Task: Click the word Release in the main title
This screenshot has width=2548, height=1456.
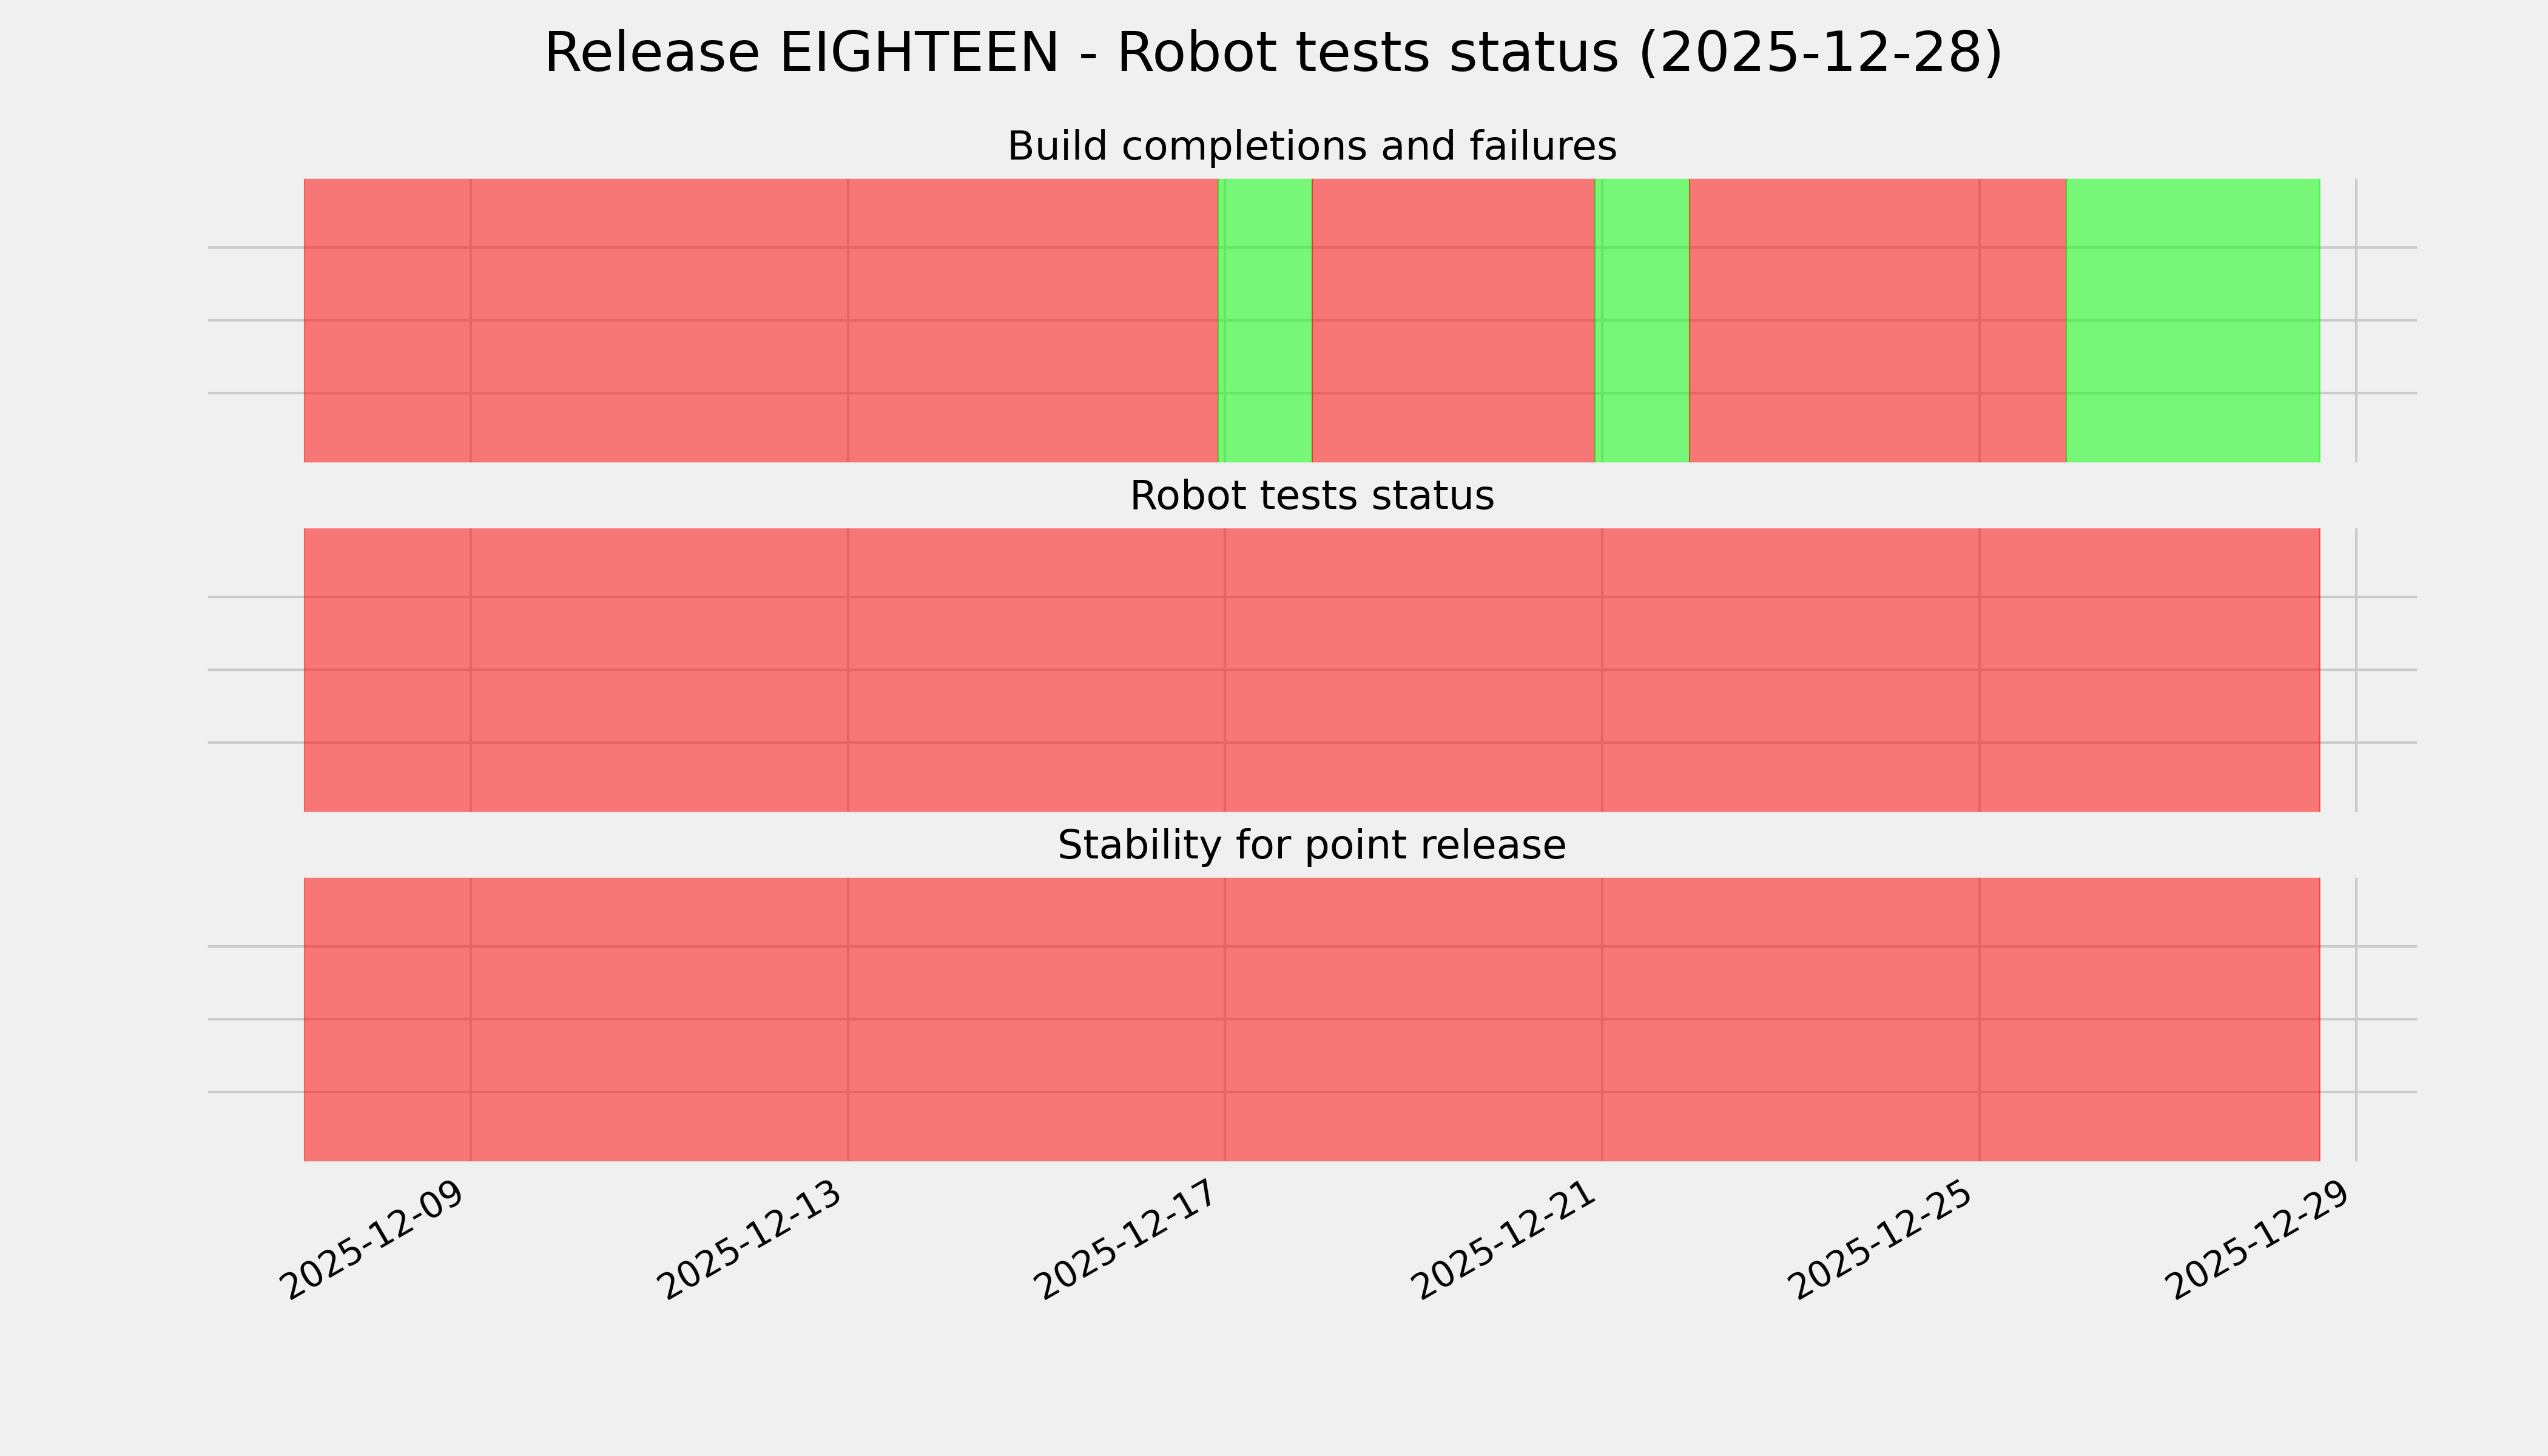Action: coord(651,53)
